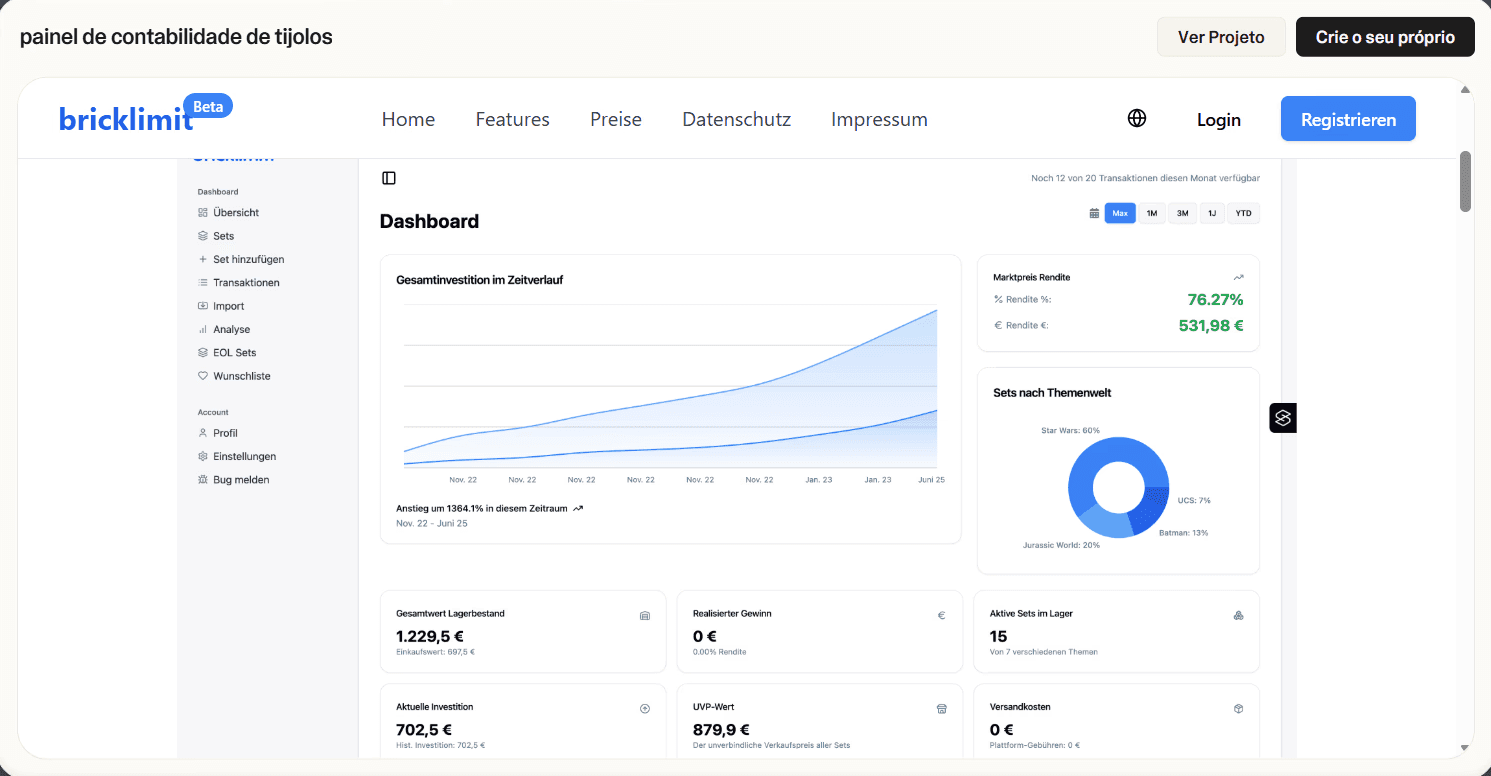Screen dimensions: 1491x776
Task: Click 'Nov. 22 - Juni 25' date range text
Action: click(x=432, y=523)
